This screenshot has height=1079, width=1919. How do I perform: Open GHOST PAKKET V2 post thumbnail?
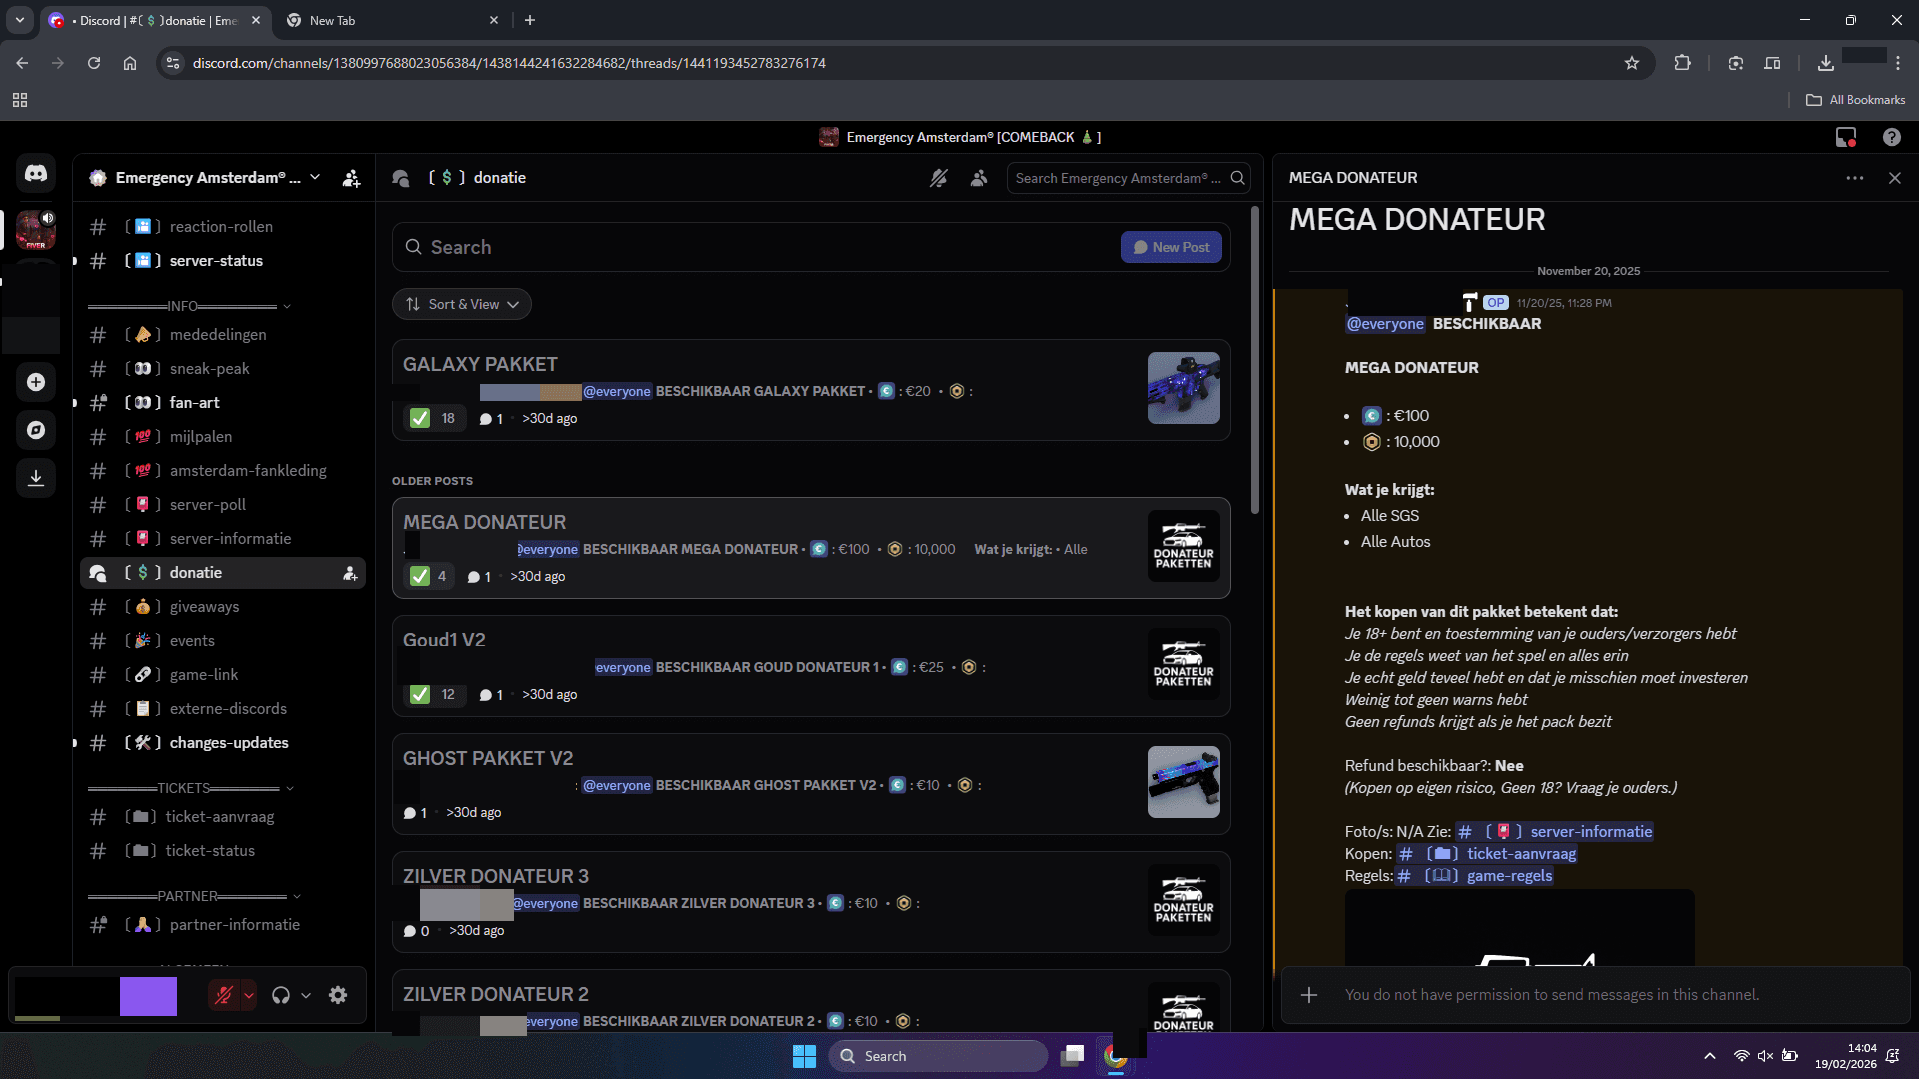1183,782
